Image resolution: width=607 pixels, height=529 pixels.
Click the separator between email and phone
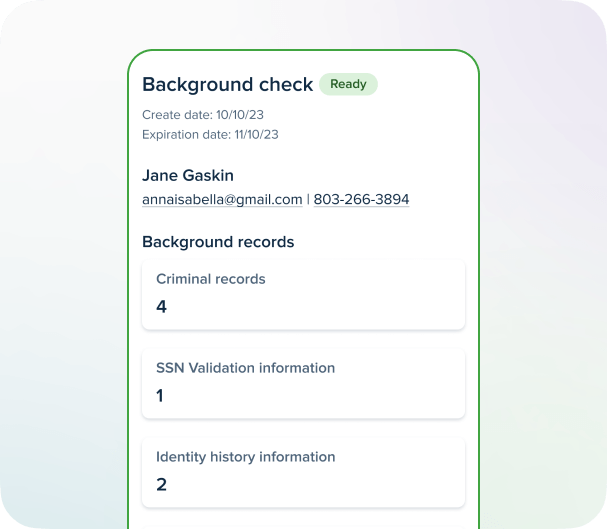click(308, 200)
